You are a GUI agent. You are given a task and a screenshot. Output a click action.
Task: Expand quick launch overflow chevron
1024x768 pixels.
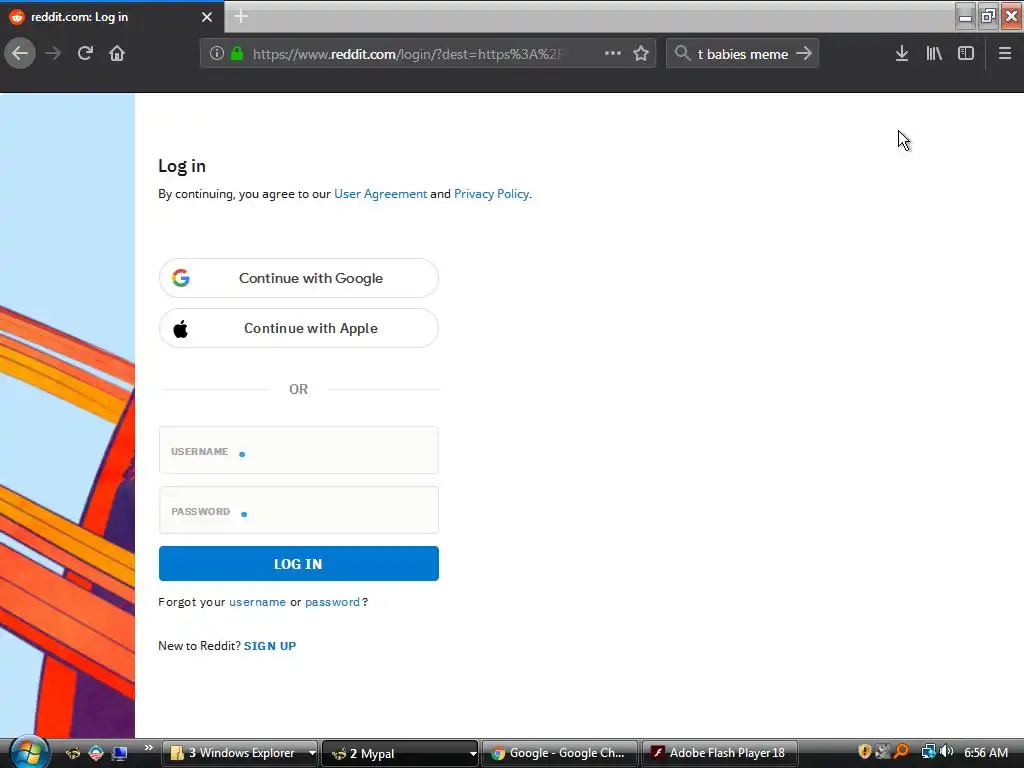(149, 748)
